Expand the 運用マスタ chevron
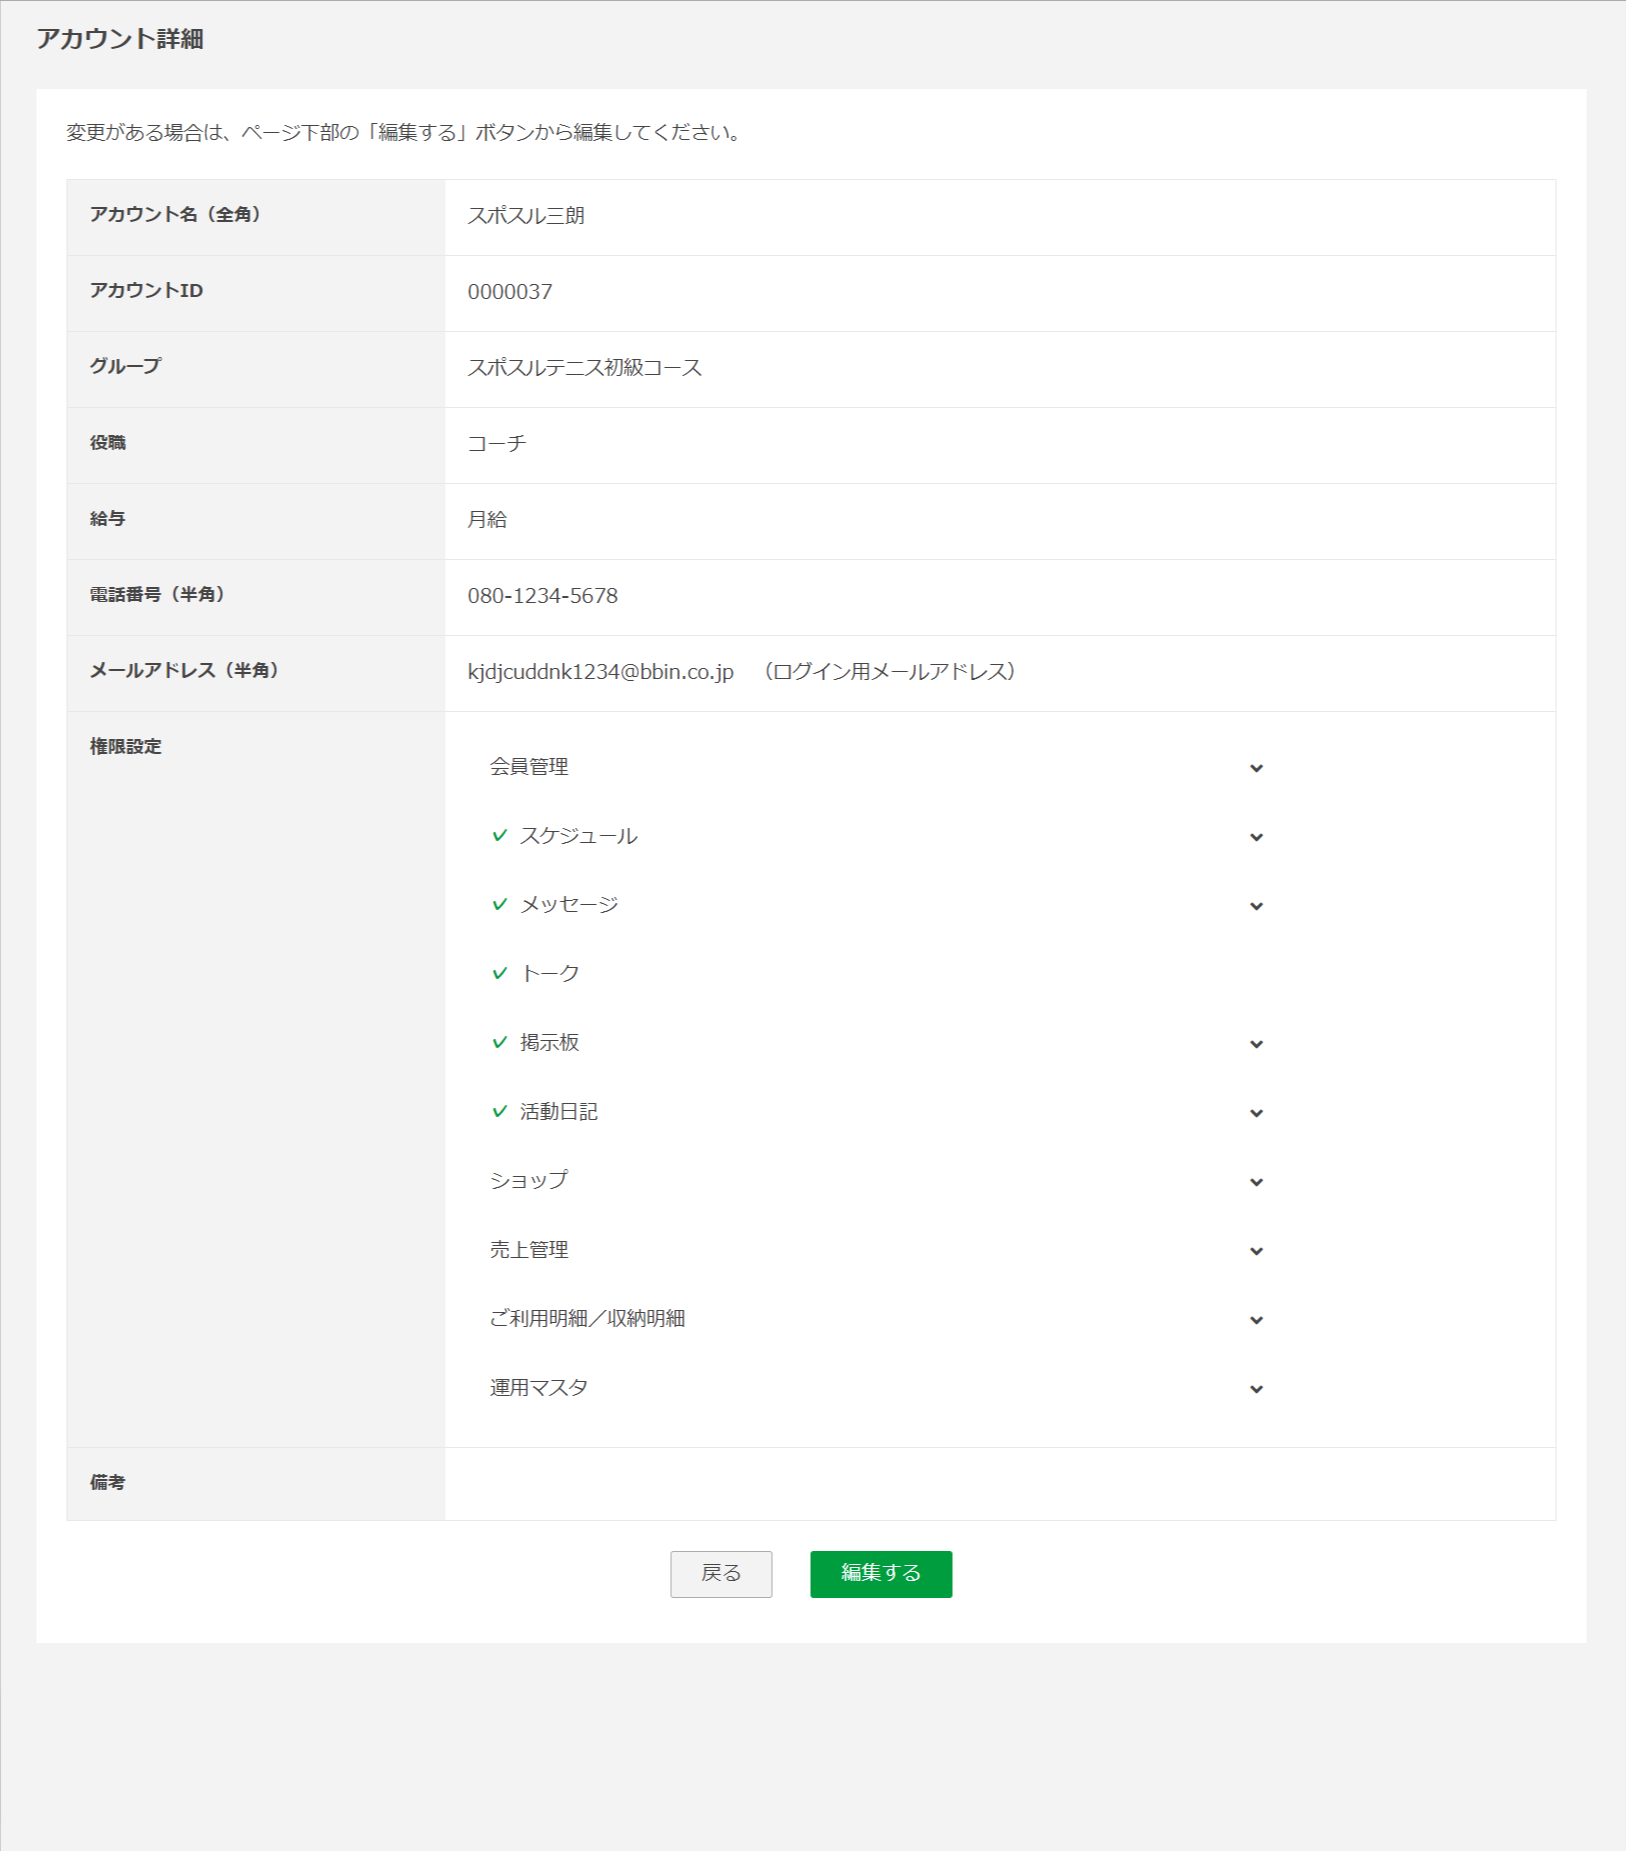Screen dimensions: 1626x1851 1256,1389
